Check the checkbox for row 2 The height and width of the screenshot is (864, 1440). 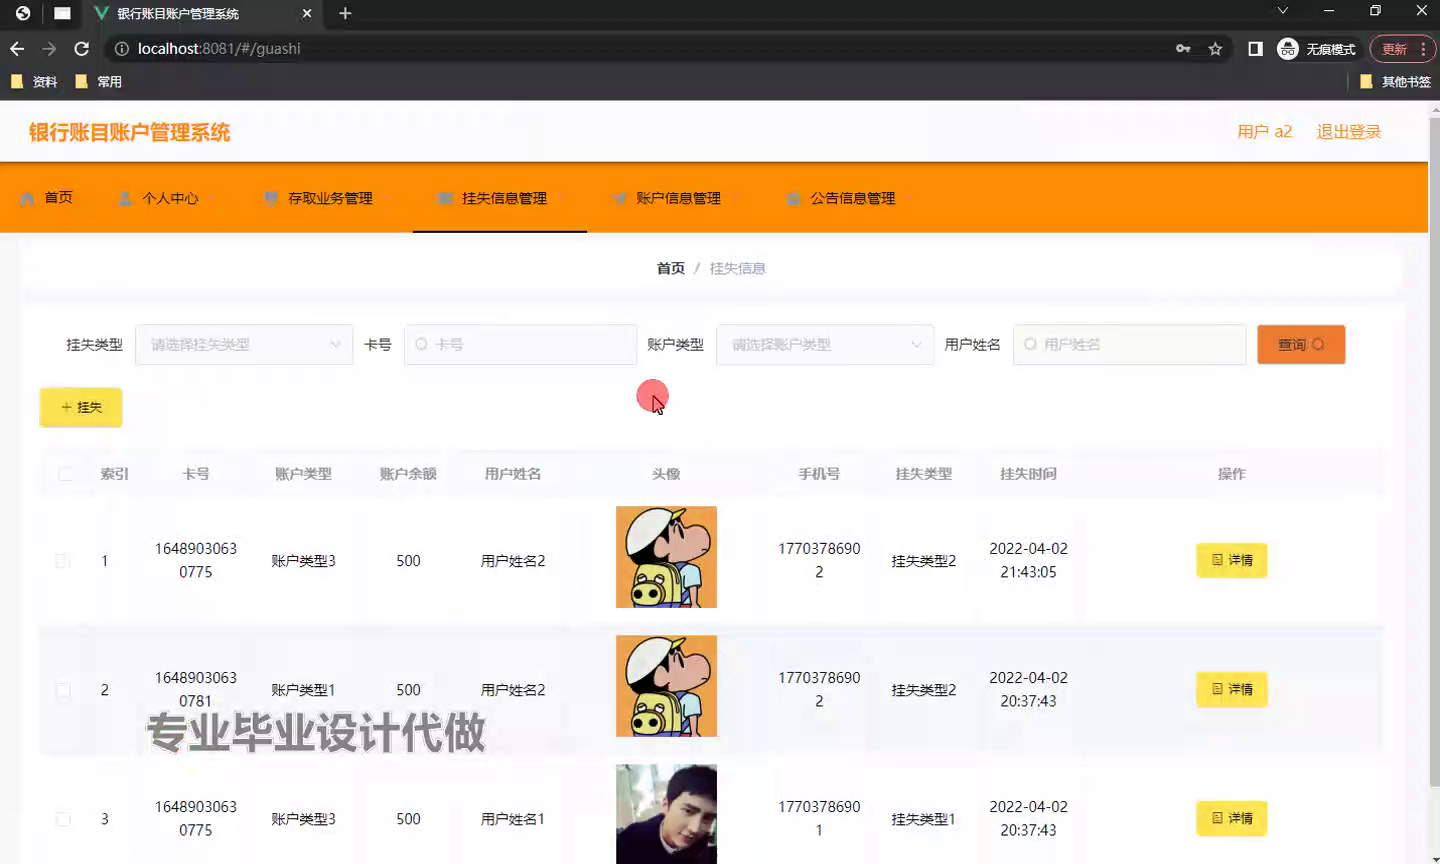[x=63, y=690]
